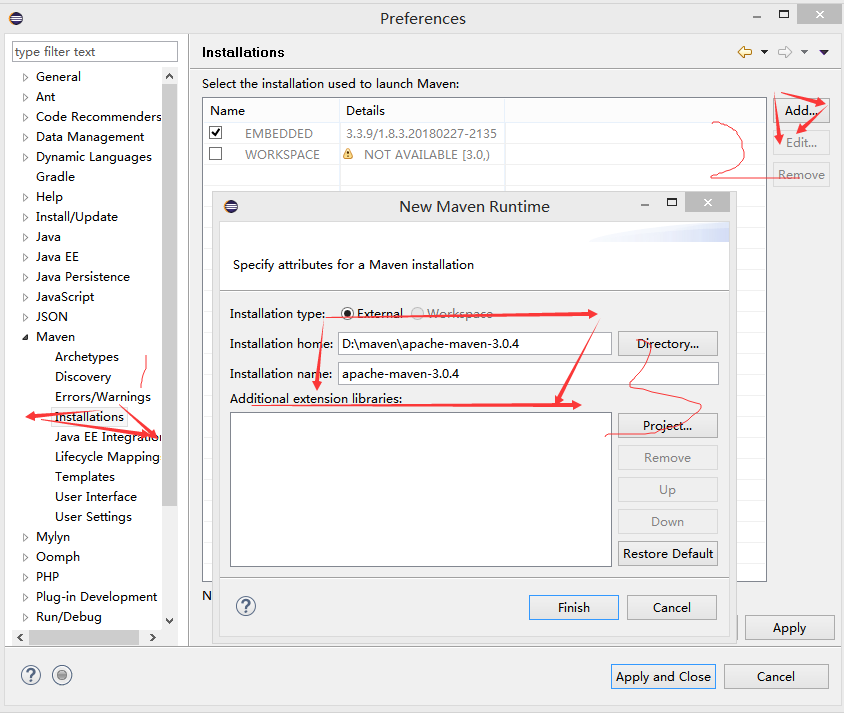Click the Project... button
The height and width of the screenshot is (713, 844).
pyautogui.click(x=667, y=426)
